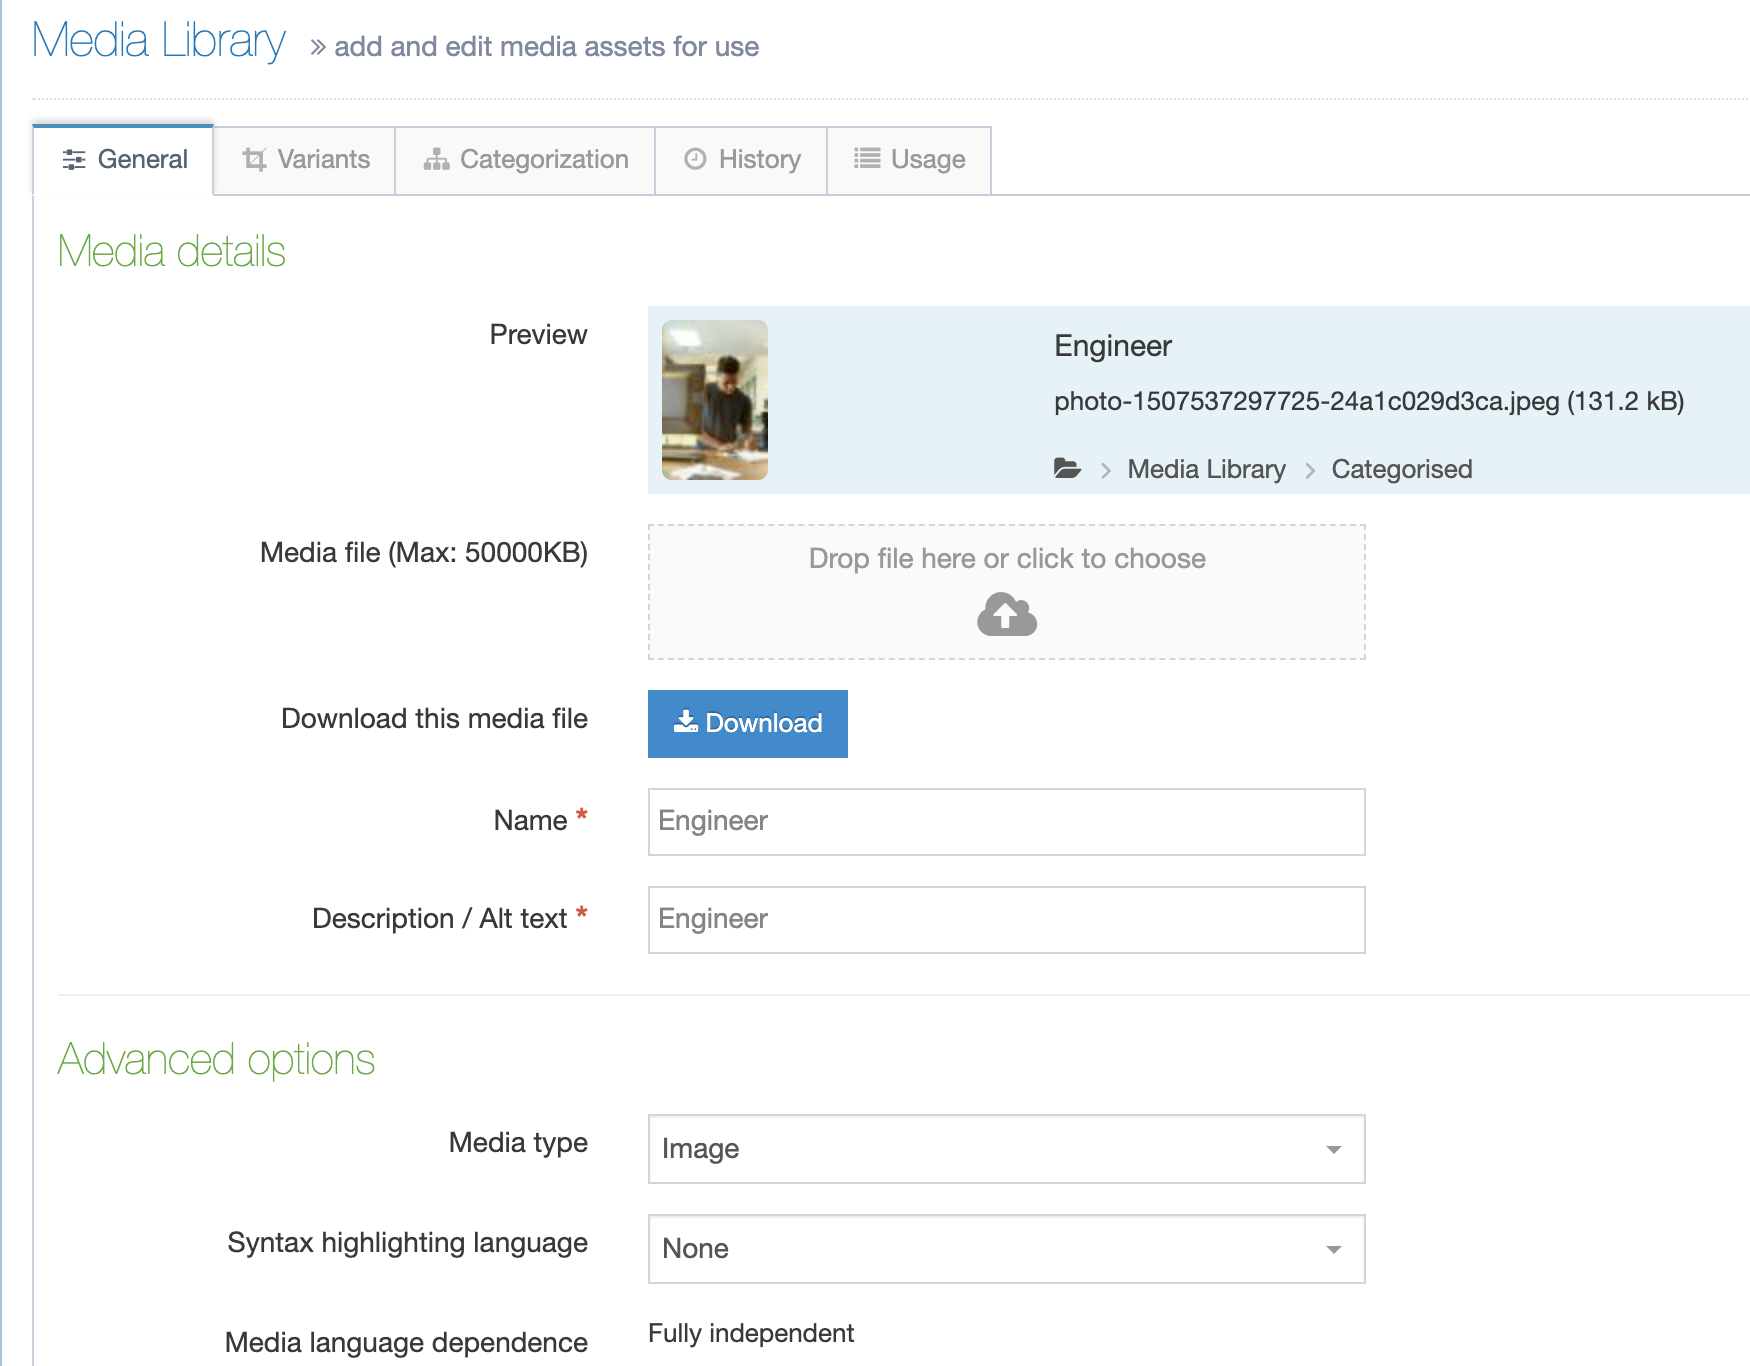Click the cloud upload icon
This screenshot has height=1366, width=1750.
tap(1006, 614)
